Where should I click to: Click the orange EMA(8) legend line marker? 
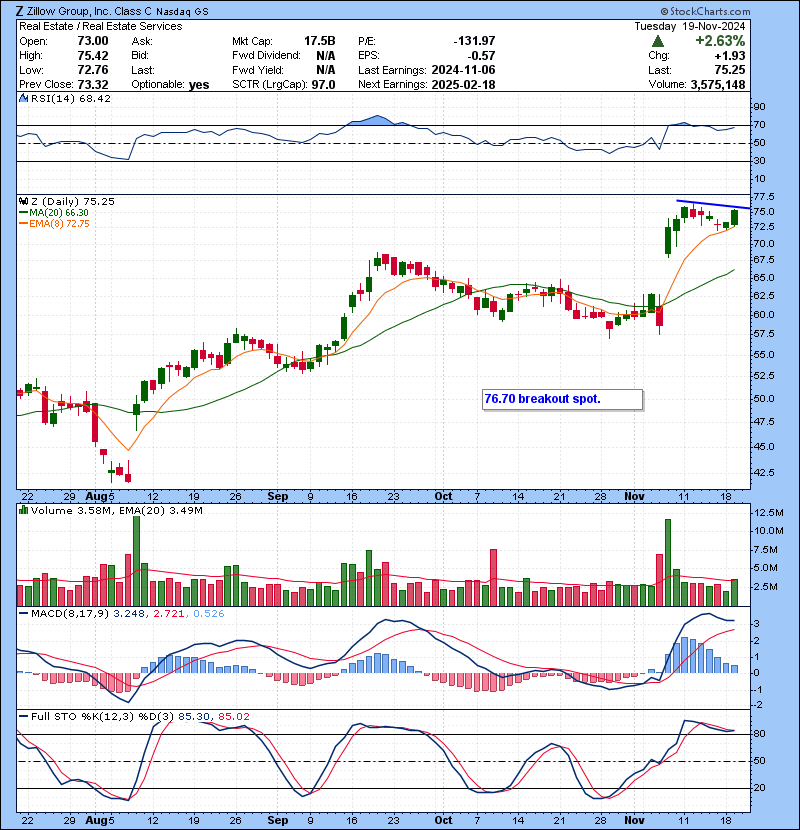(x=23, y=224)
